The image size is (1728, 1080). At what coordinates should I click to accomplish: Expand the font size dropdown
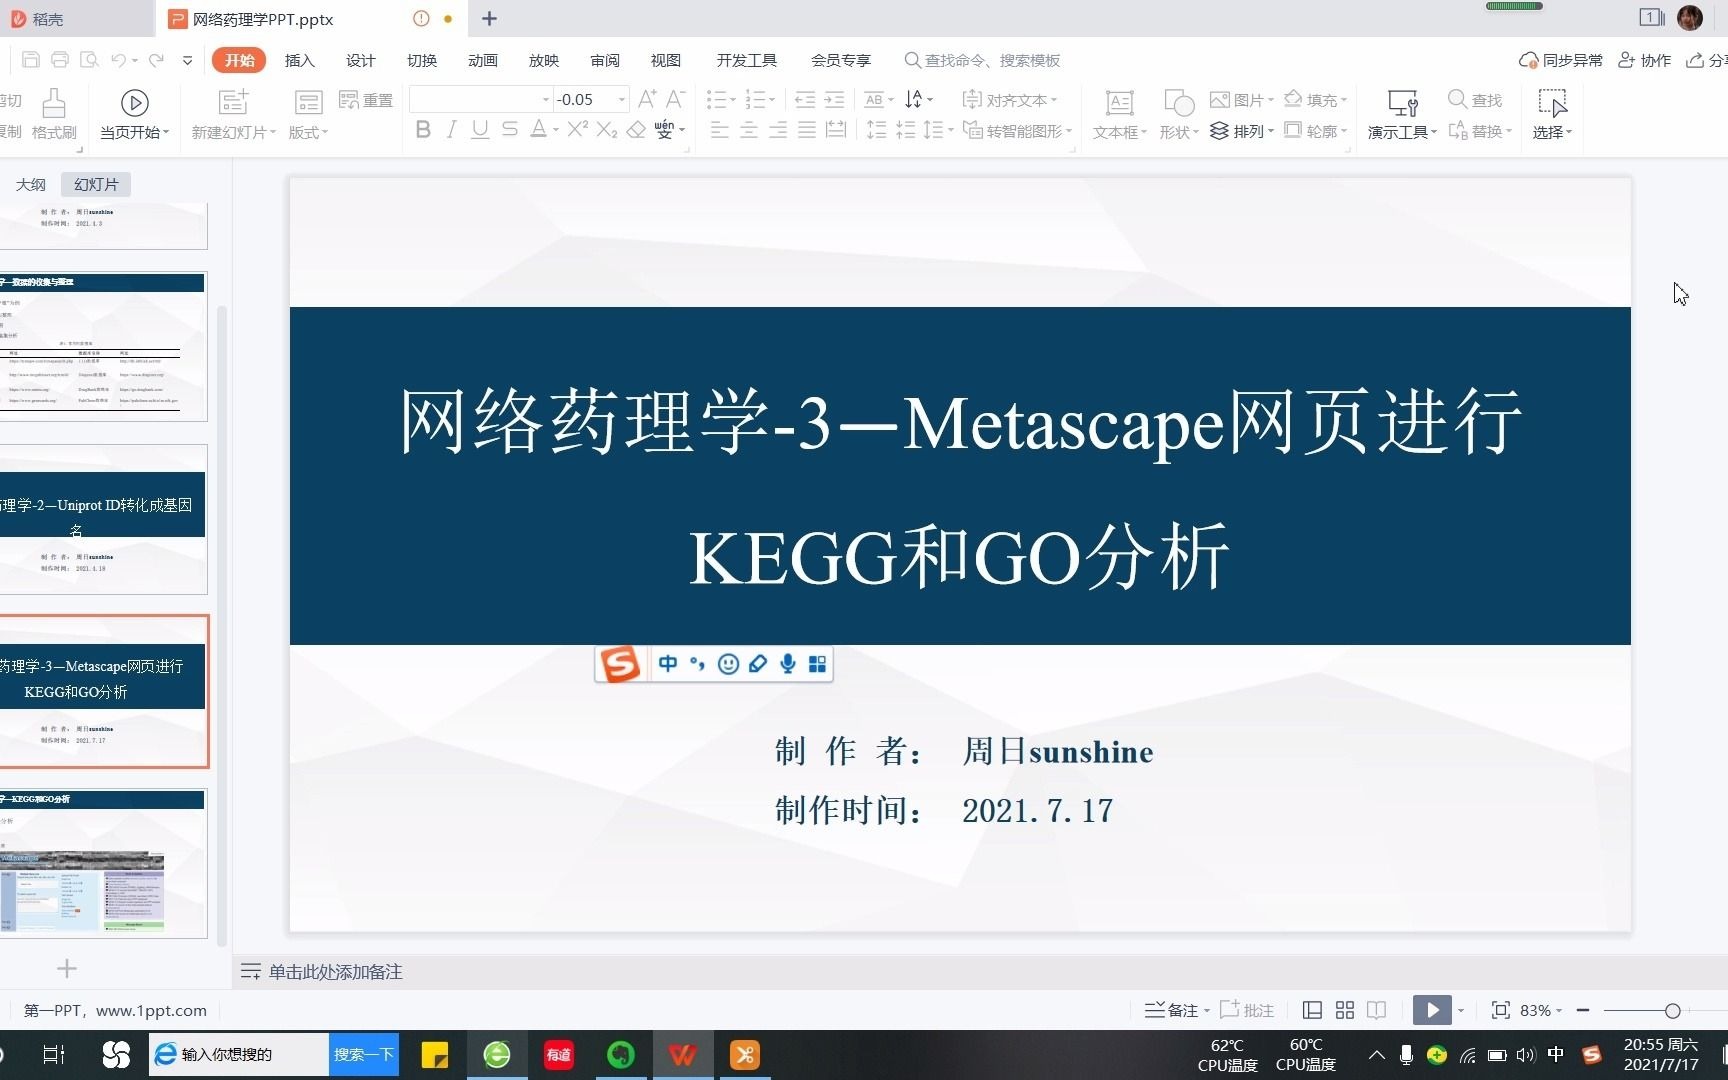[x=621, y=99]
